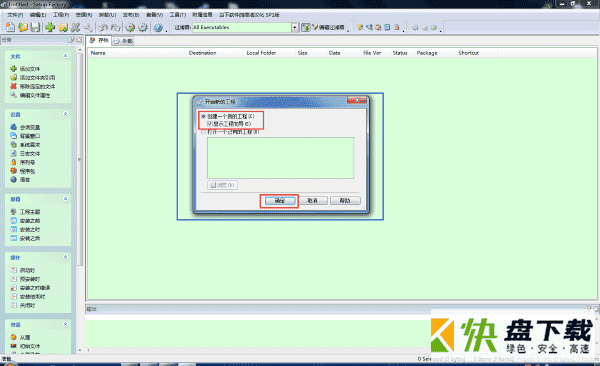The height and width of the screenshot is (366, 600).
Task: Open the All Executables filter dropdown
Action: [x=295, y=27]
